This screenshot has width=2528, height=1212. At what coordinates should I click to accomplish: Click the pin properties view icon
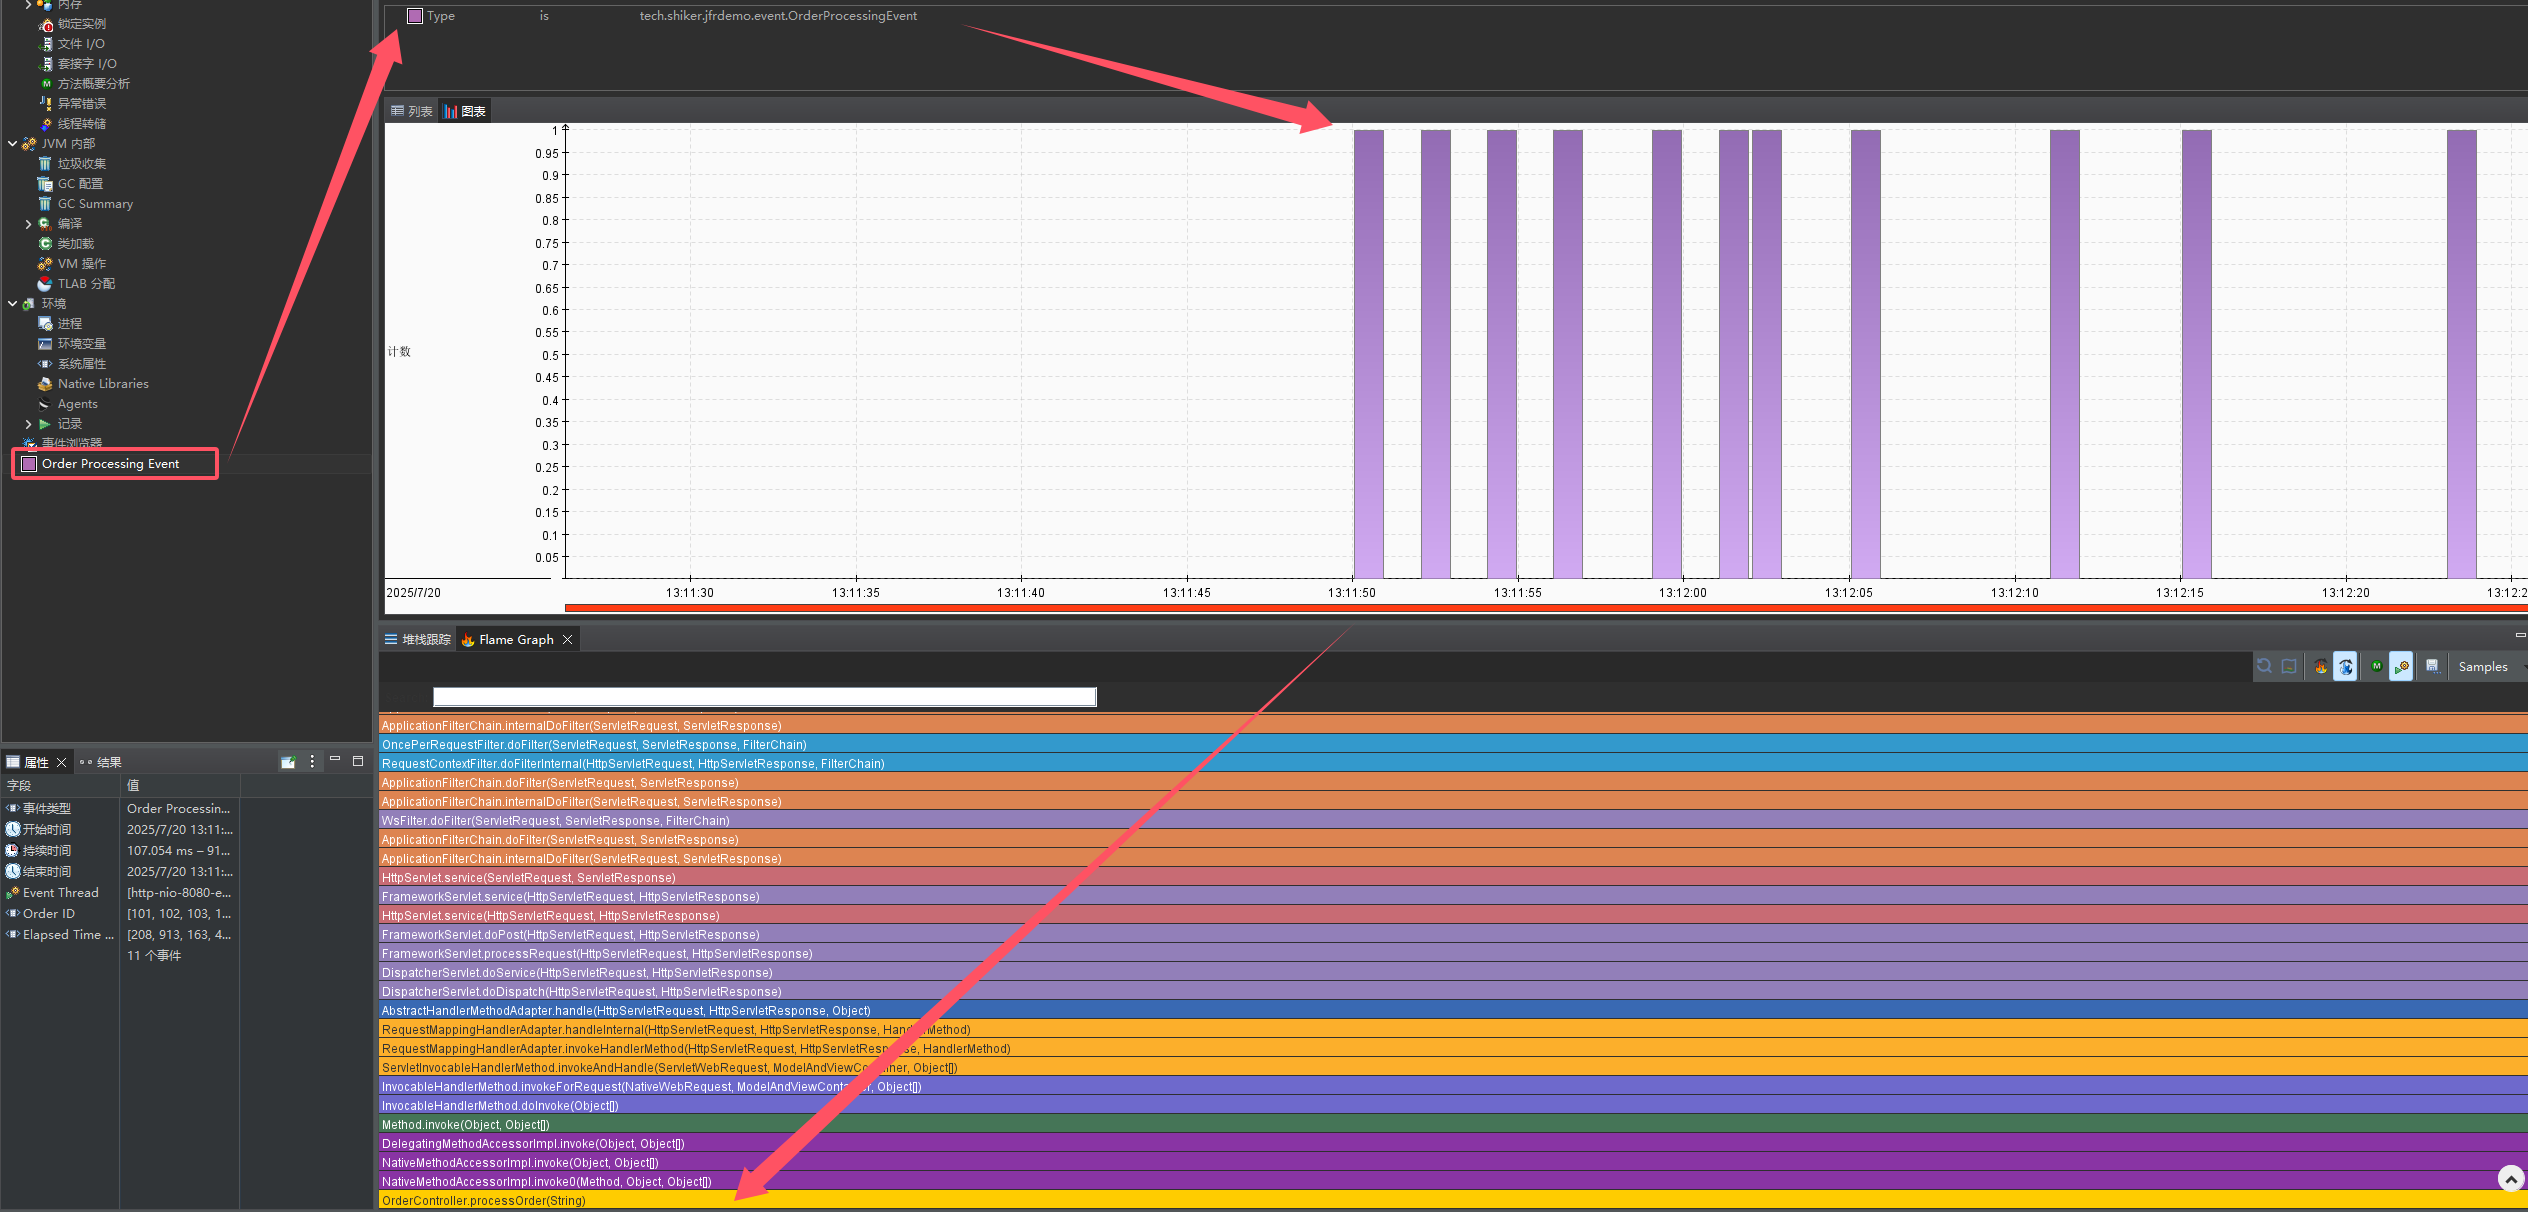point(288,762)
